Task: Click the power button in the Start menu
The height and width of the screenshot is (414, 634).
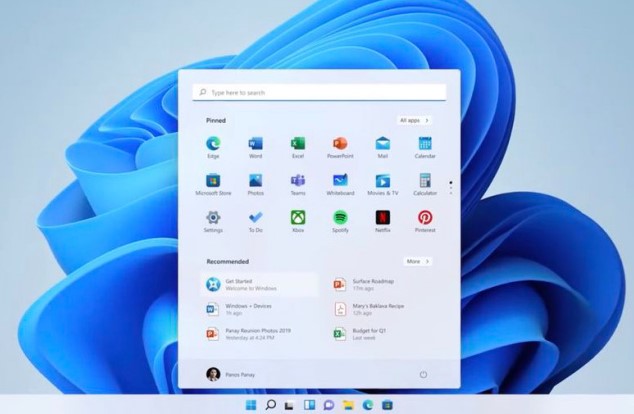Action: tap(423, 374)
